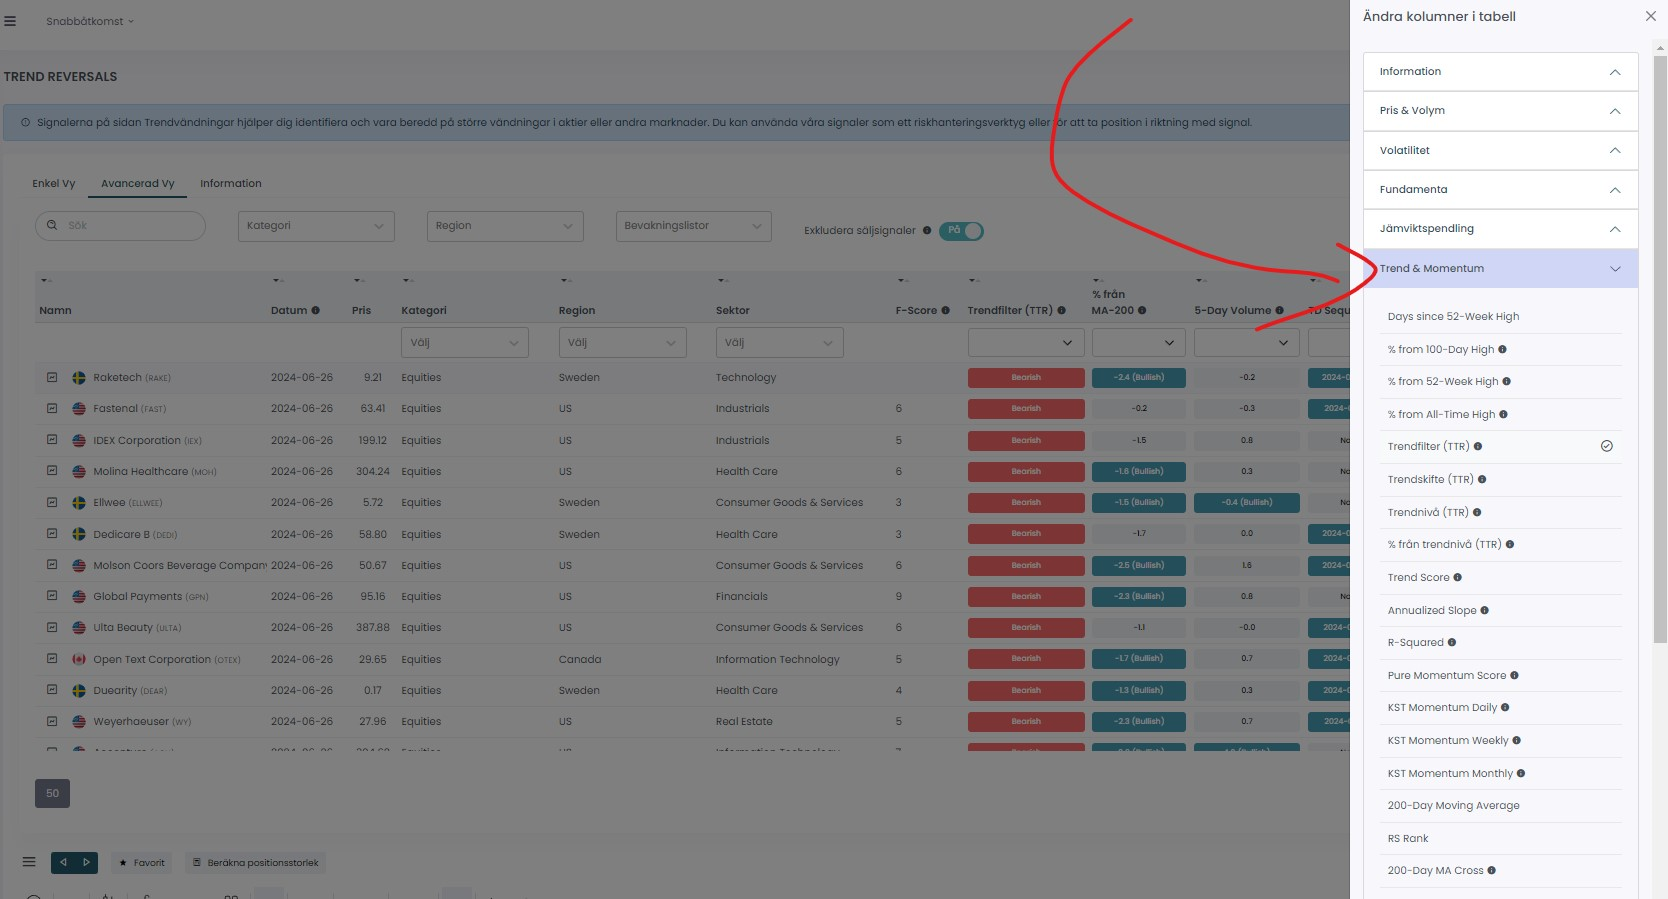Click previous arrow in bottom toolbar
The image size is (1668, 899).
[x=63, y=862]
